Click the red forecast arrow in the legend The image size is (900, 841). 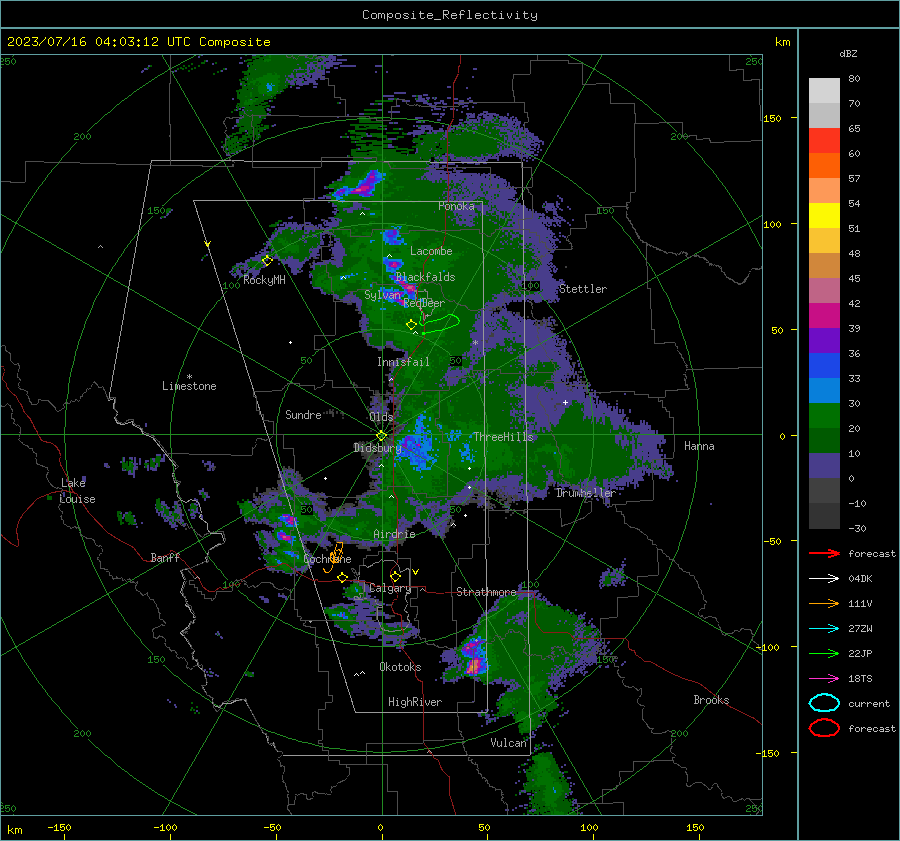click(x=824, y=553)
